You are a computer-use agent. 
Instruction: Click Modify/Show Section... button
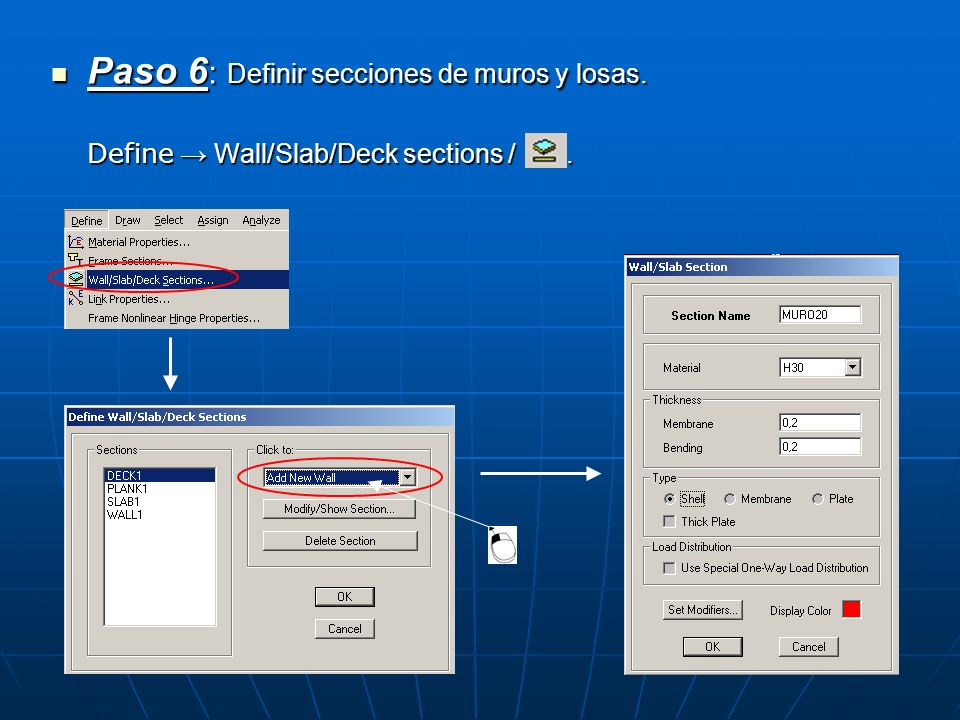coord(339,509)
